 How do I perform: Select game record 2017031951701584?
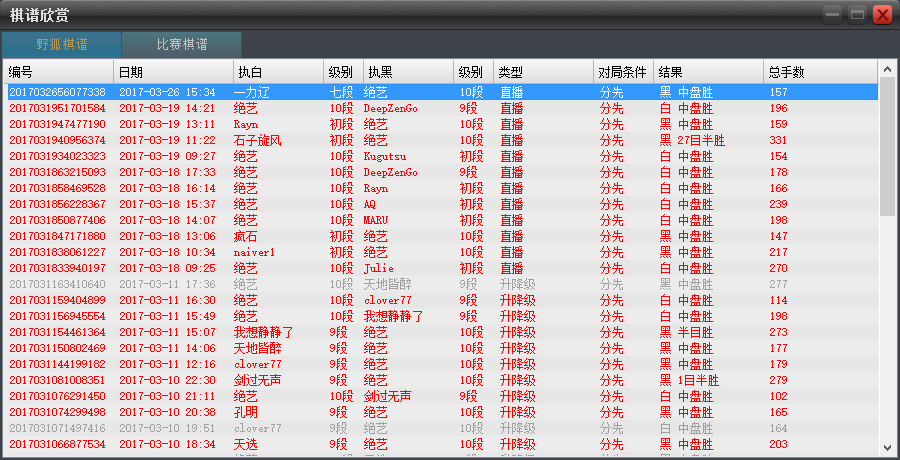pos(443,108)
